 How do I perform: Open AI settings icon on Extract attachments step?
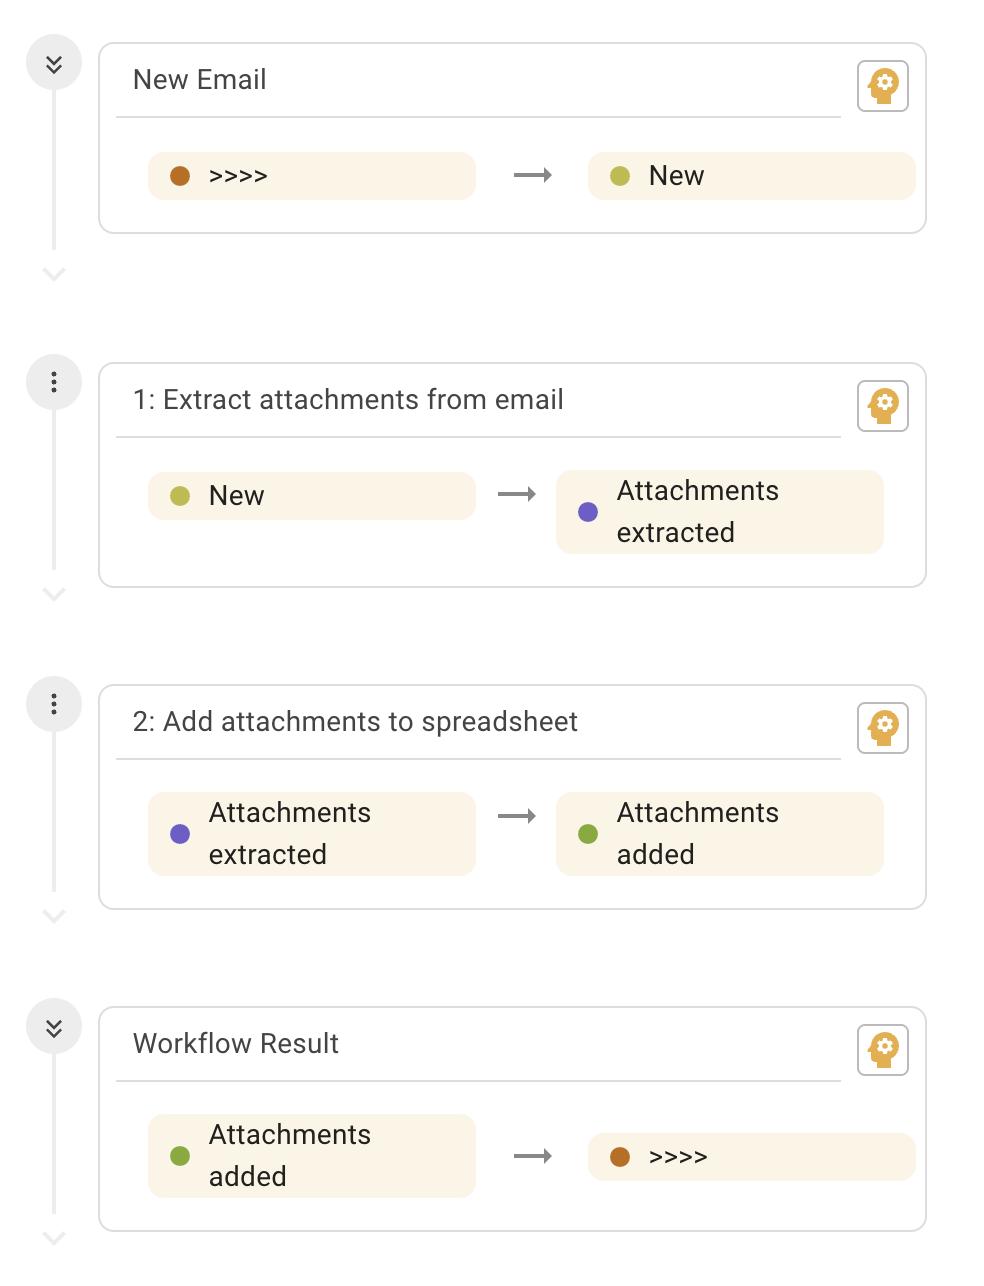(x=883, y=406)
